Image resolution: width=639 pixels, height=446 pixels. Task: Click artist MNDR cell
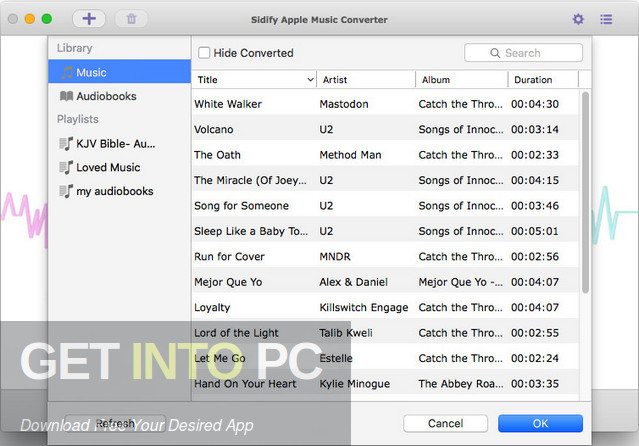tap(335, 256)
